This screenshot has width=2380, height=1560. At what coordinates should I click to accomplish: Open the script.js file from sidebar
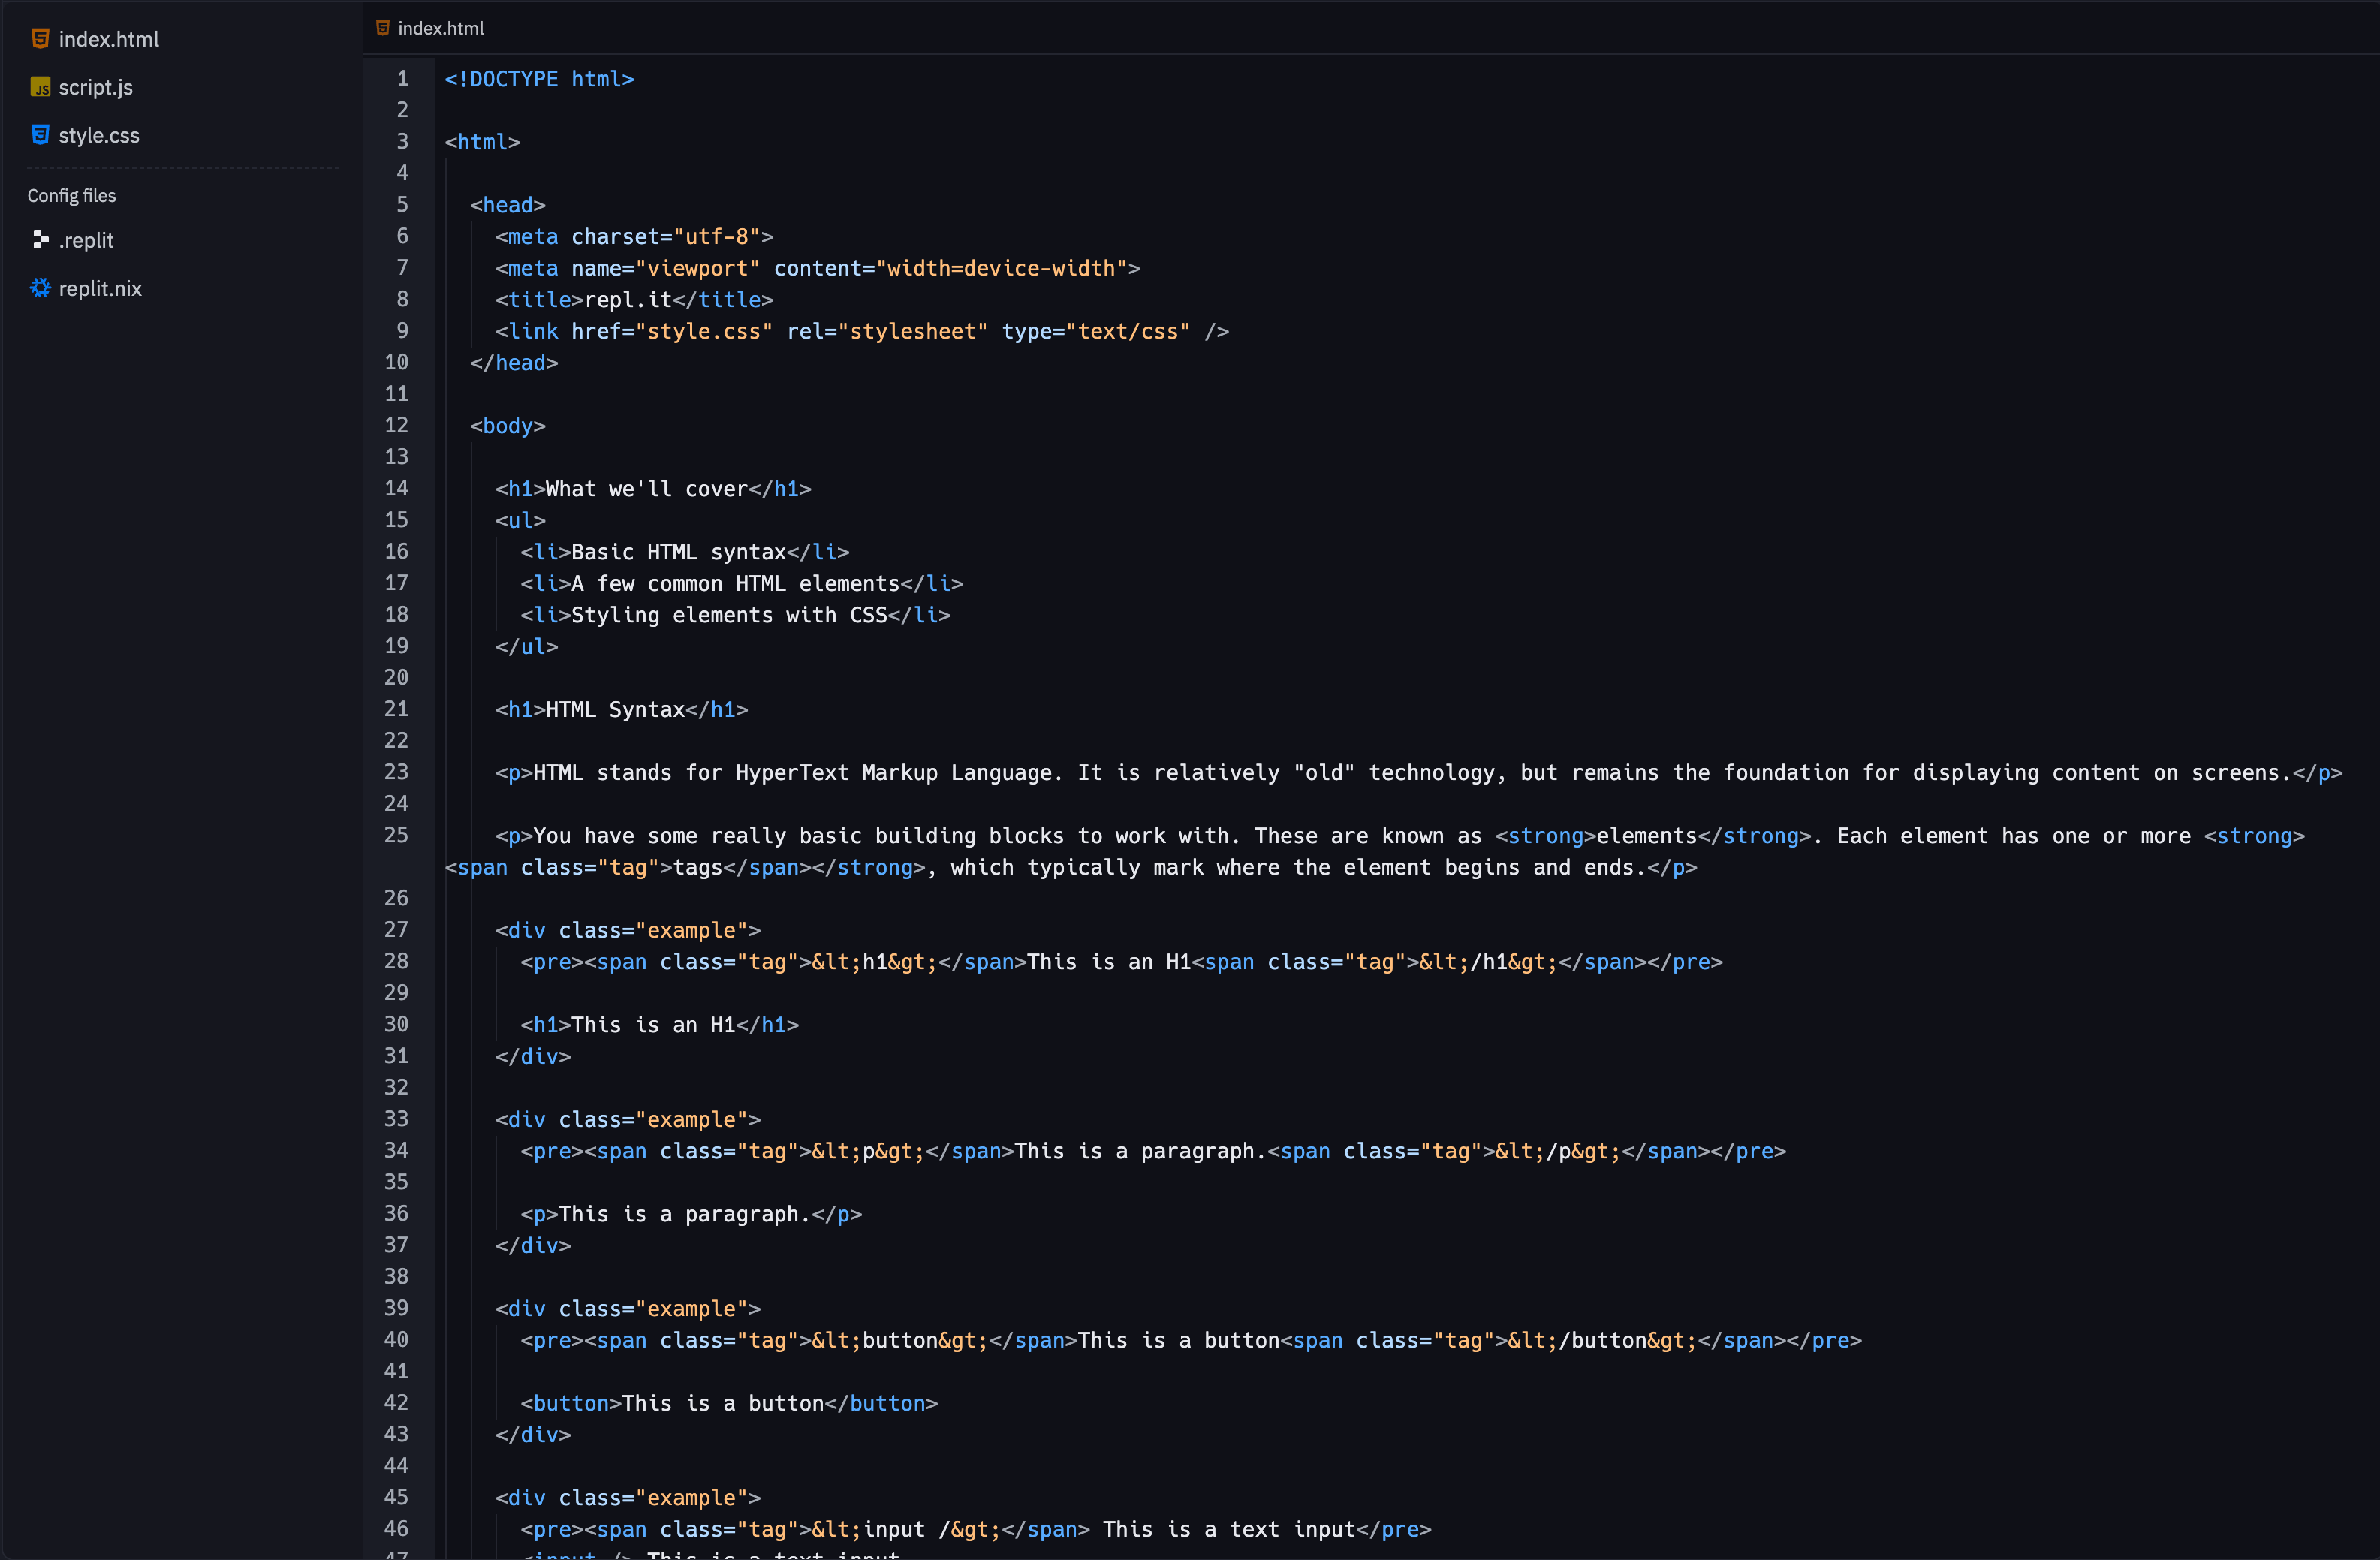pyautogui.click(x=96, y=87)
